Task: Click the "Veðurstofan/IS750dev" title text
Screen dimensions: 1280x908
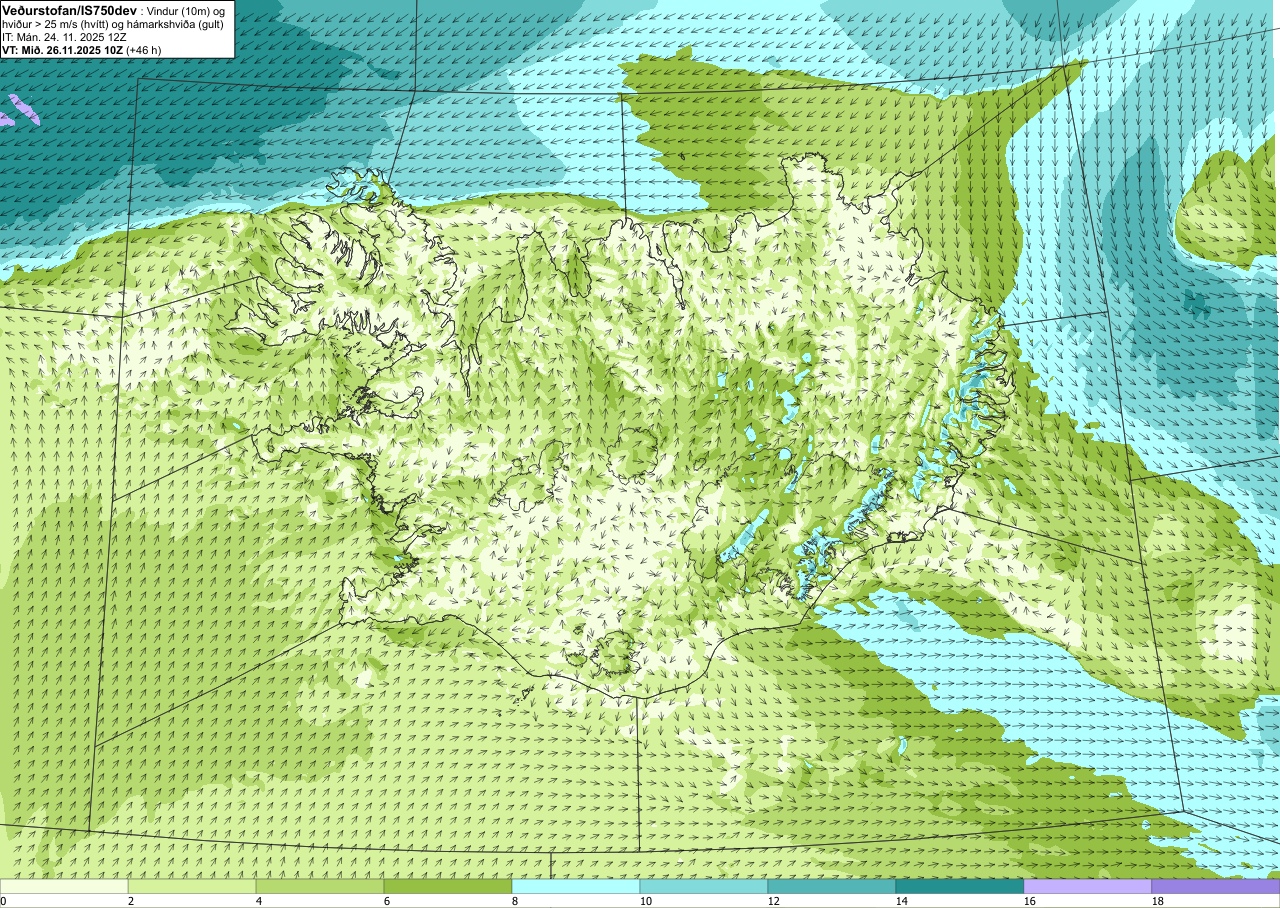Action: pos(70,9)
